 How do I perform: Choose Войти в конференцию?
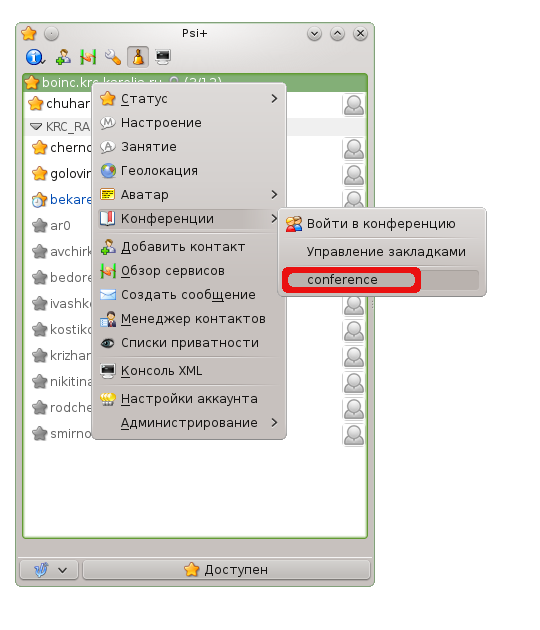point(382,223)
